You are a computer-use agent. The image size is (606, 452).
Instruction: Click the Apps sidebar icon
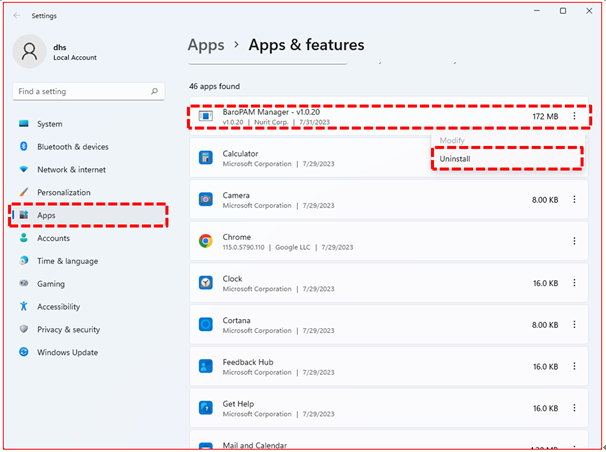click(x=24, y=215)
